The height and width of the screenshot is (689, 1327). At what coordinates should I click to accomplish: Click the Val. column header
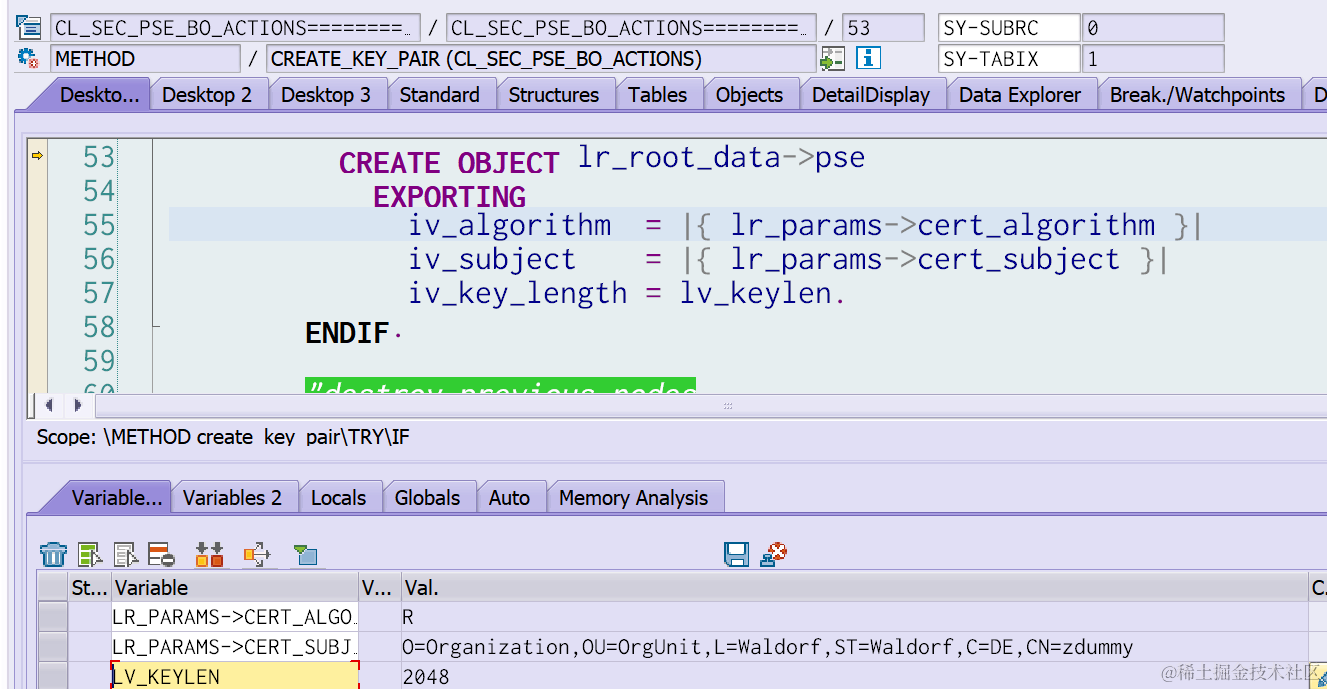[855, 587]
